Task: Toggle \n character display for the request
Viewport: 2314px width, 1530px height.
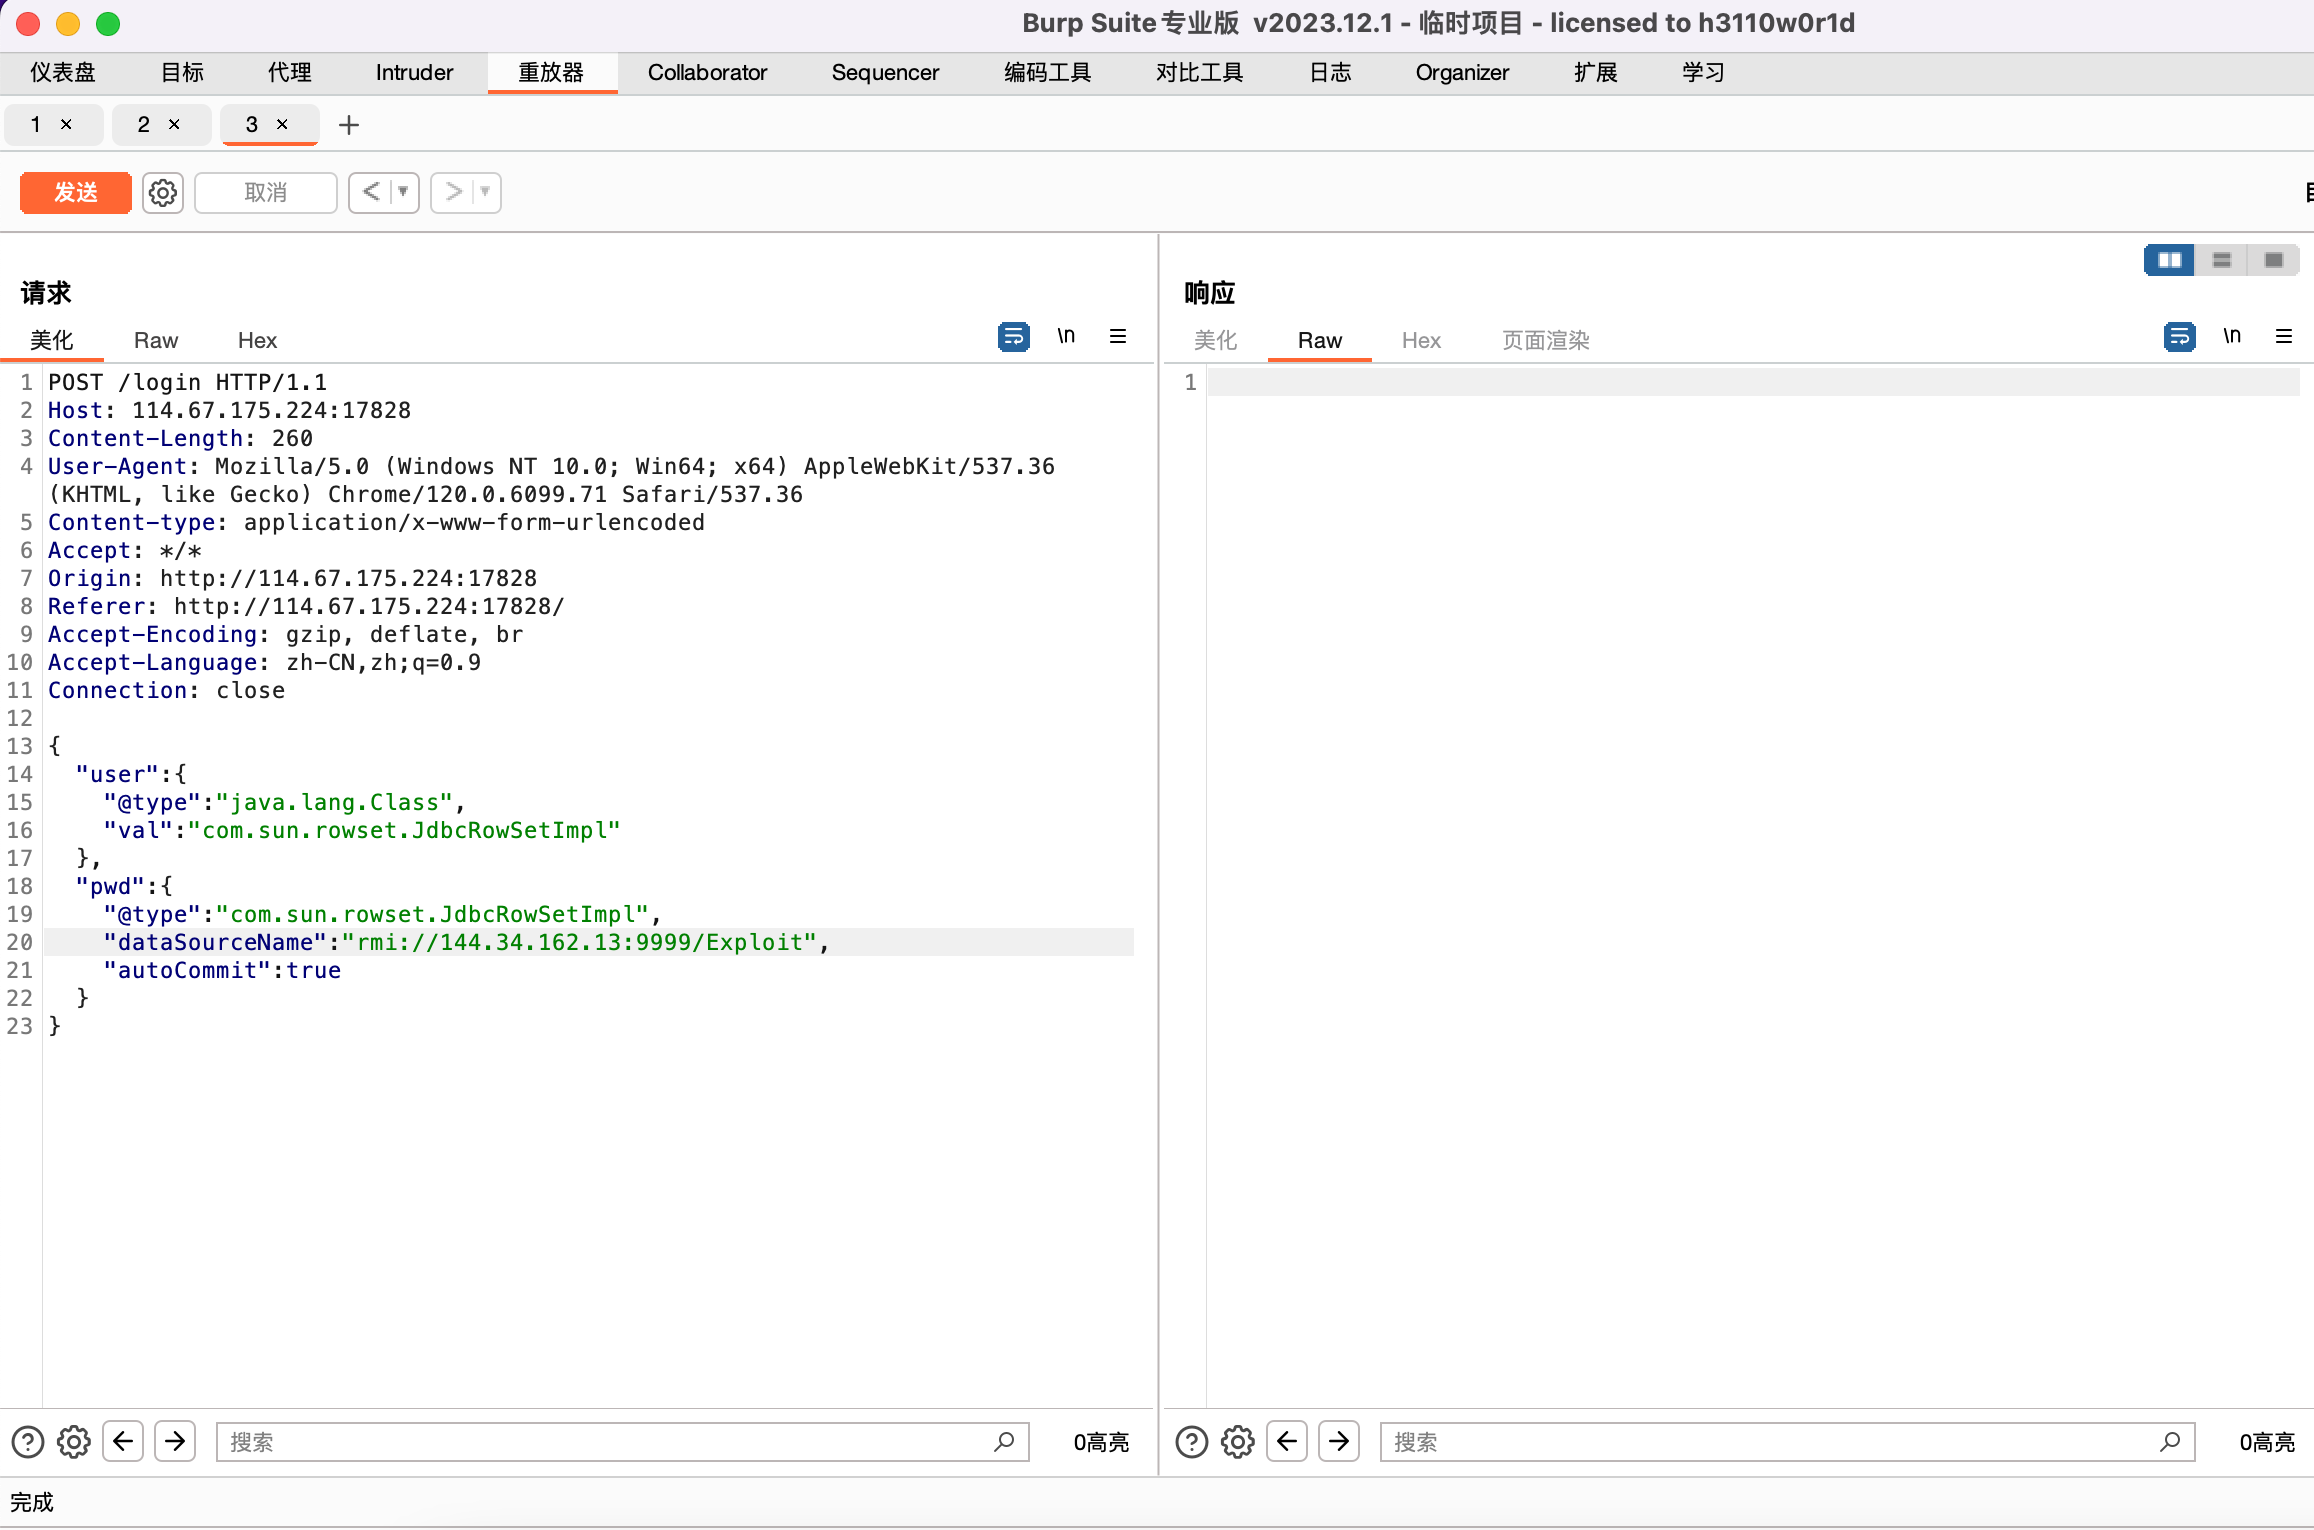Action: click(x=1066, y=336)
